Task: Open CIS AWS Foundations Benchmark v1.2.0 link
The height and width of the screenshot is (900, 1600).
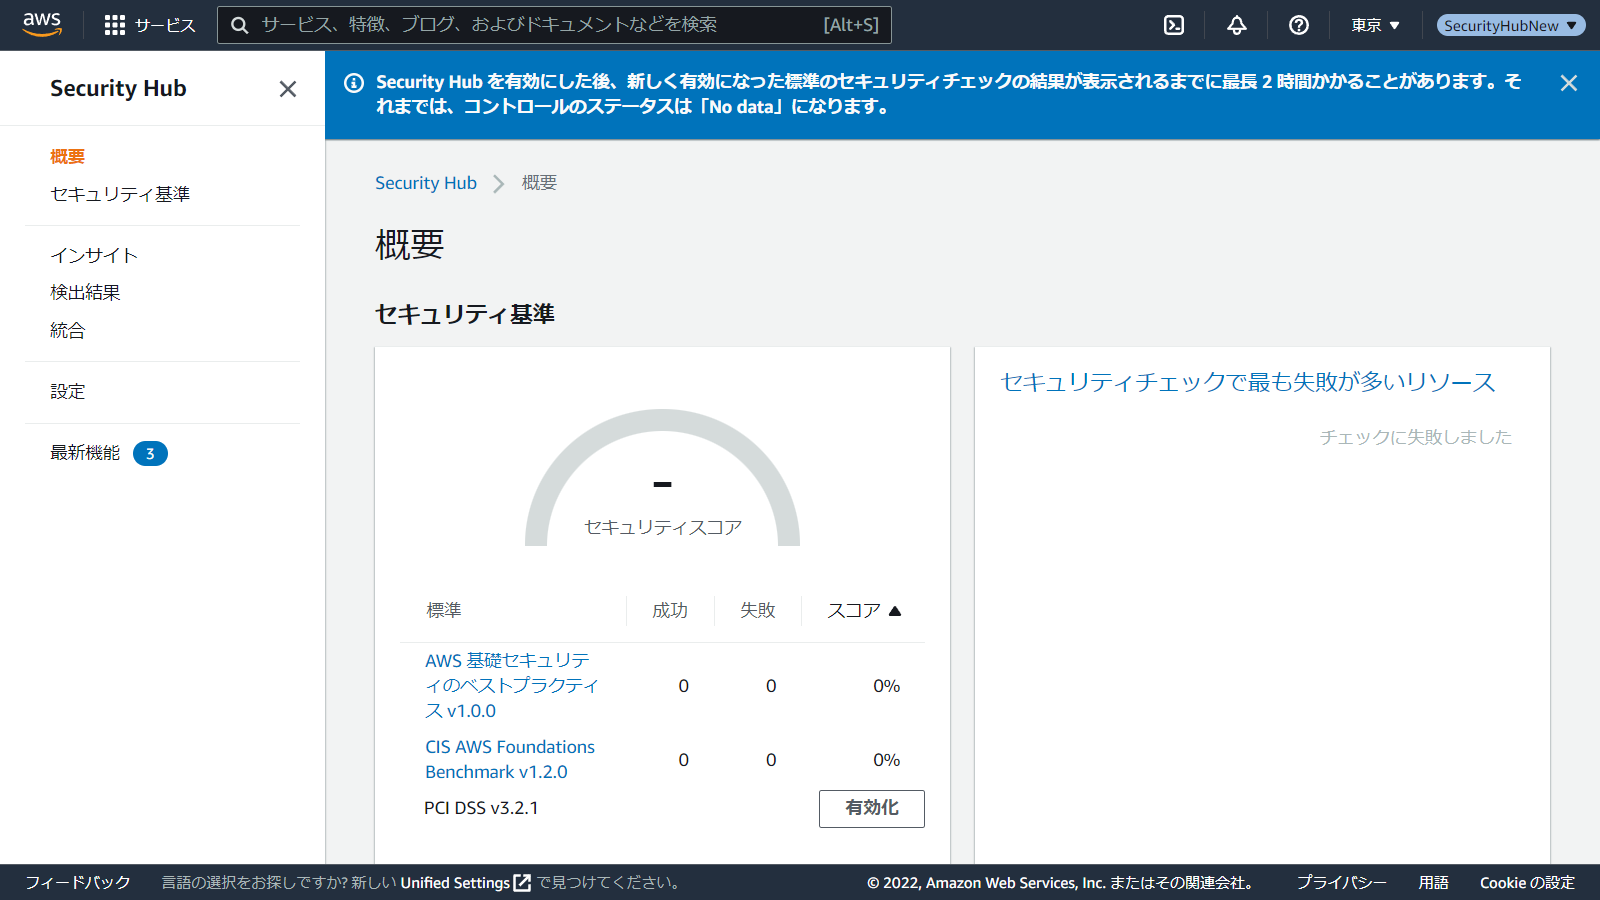Action: coord(509,759)
